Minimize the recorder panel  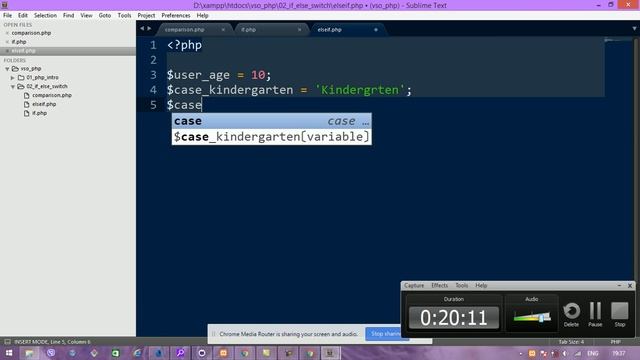coord(619,286)
